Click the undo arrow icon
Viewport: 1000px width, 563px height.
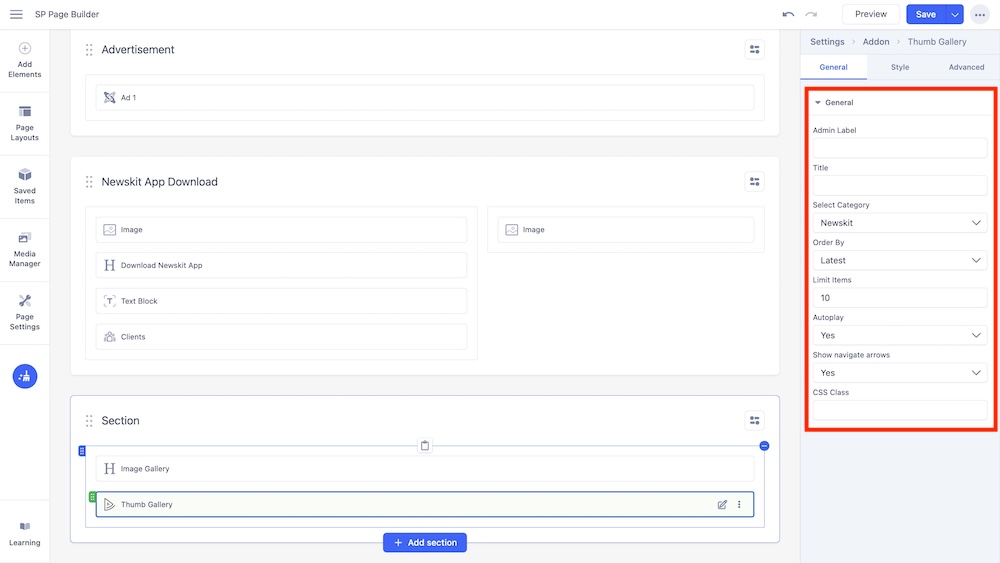click(x=788, y=14)
